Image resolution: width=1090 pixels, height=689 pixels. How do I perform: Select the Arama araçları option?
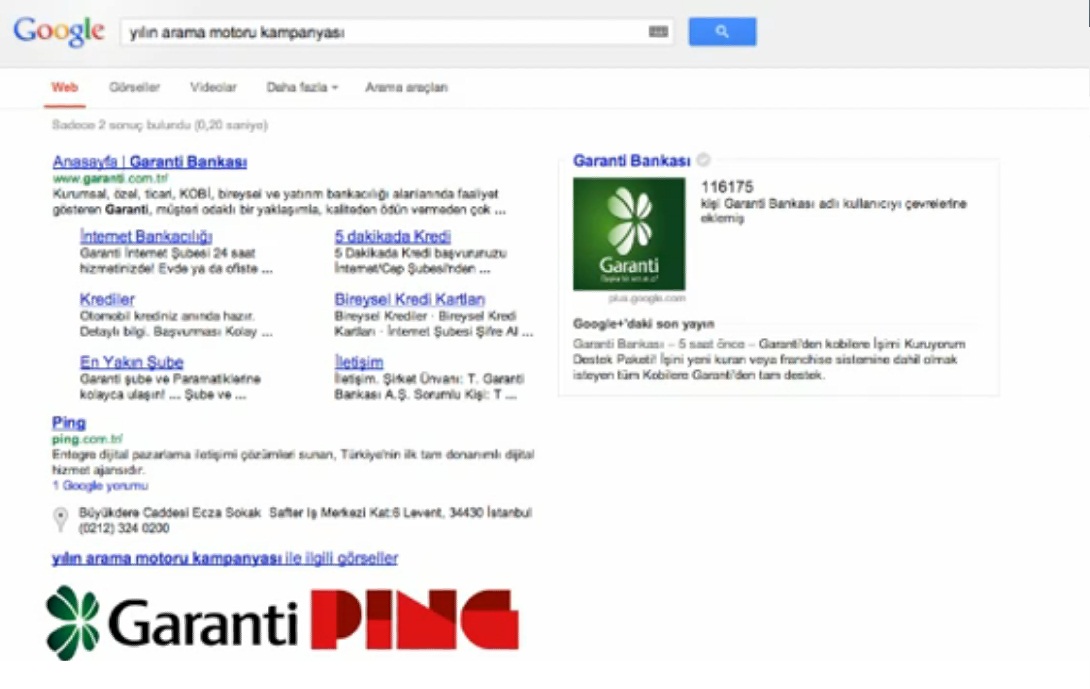point(405,87)
